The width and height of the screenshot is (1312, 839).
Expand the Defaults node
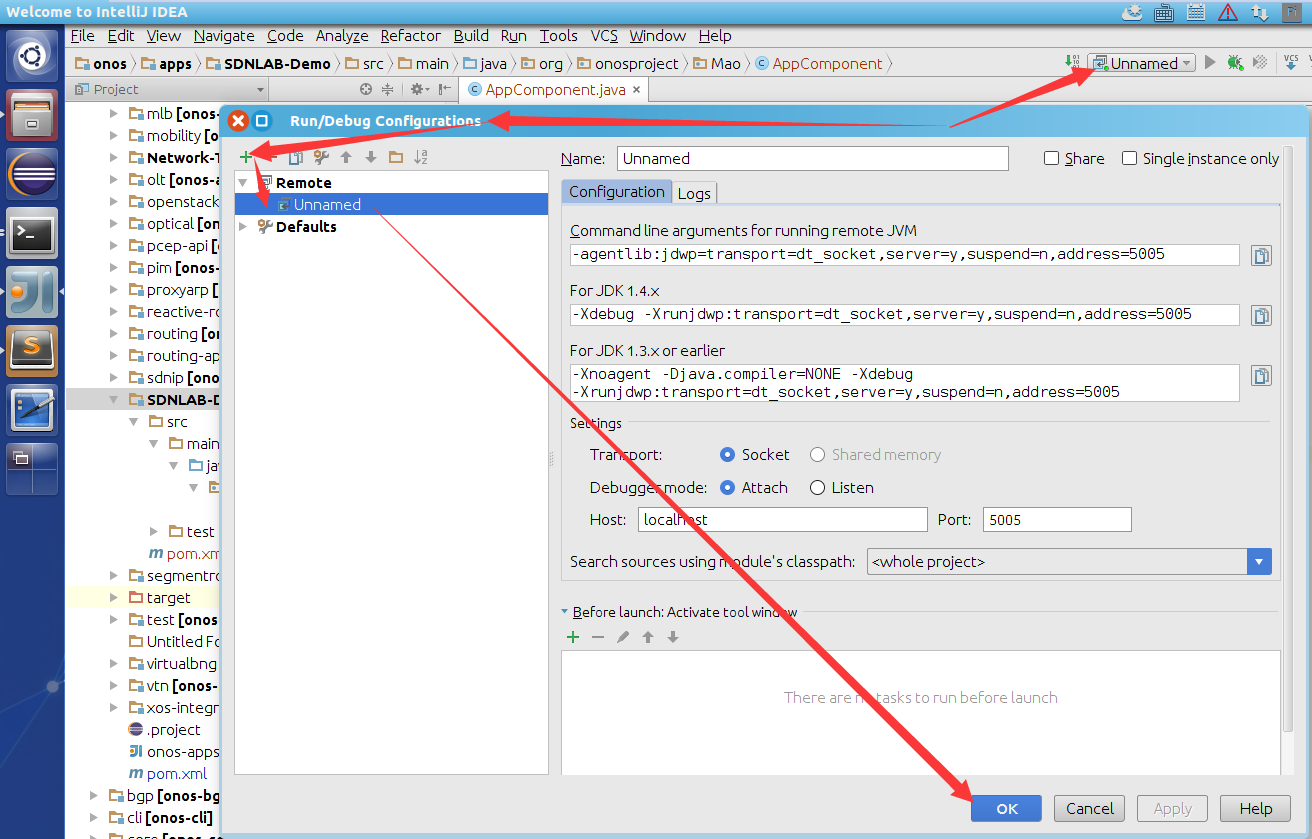(x=243, y=227)
